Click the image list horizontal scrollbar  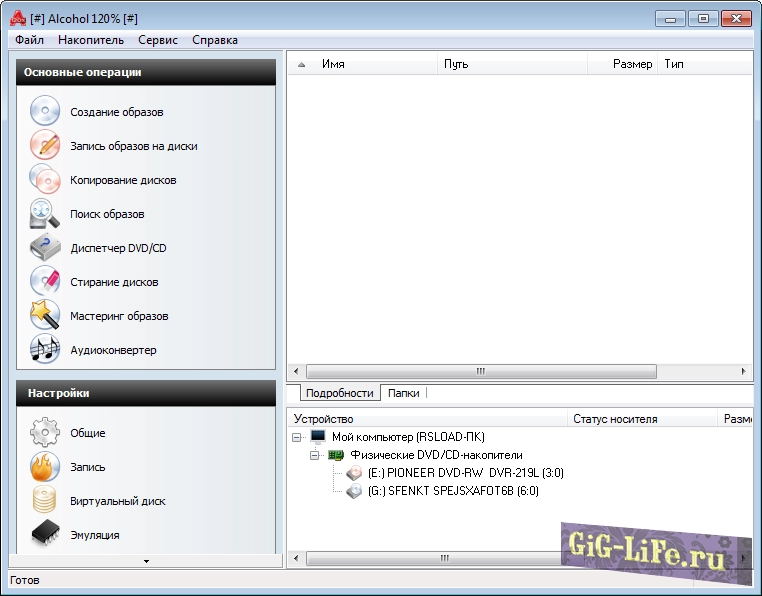(x=480, y=371)
